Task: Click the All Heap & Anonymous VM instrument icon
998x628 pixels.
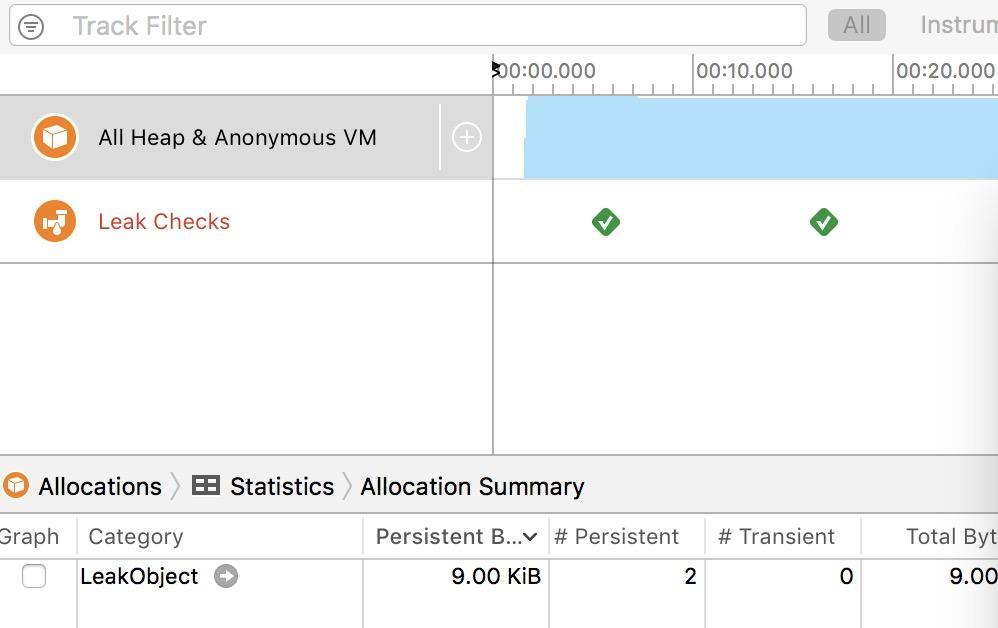Action: 55,137
